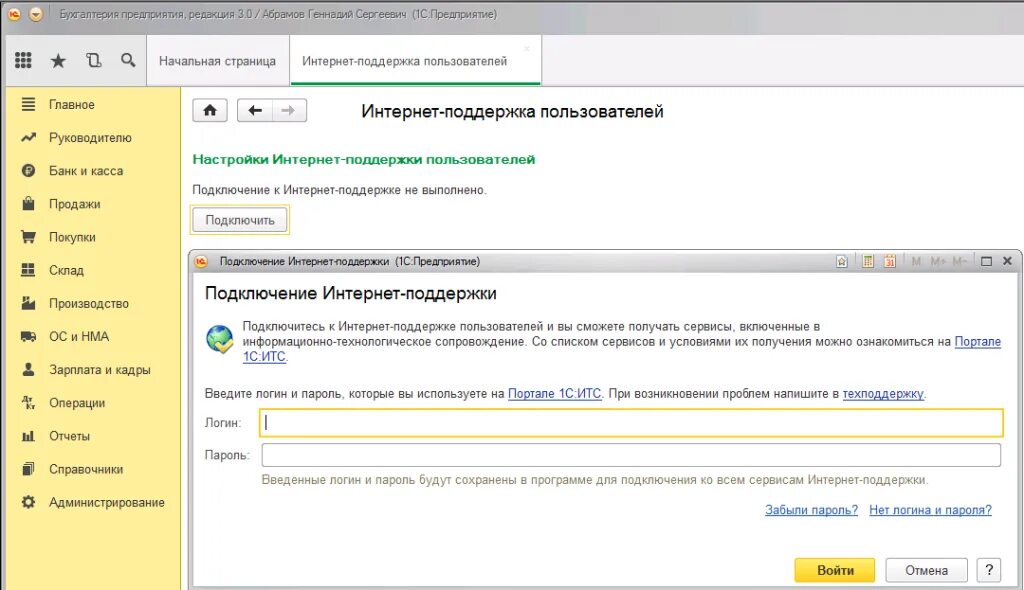Switch to Начальная страница tab
Viewport: 1024px width, 590px height.
coord(217,61)
